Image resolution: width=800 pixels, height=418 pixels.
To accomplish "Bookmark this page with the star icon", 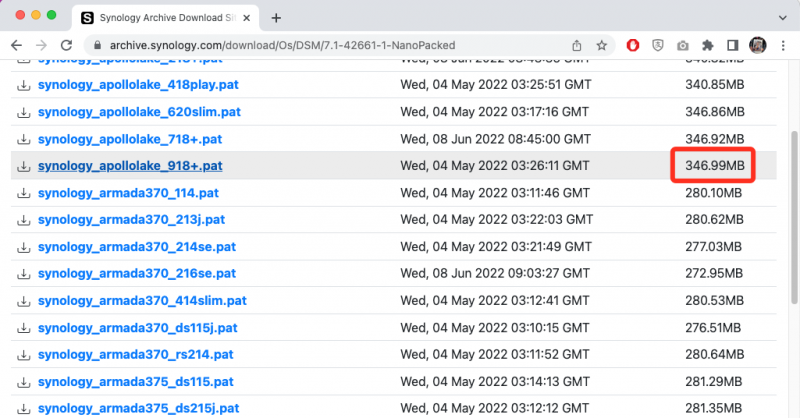I will click(602, 45).
